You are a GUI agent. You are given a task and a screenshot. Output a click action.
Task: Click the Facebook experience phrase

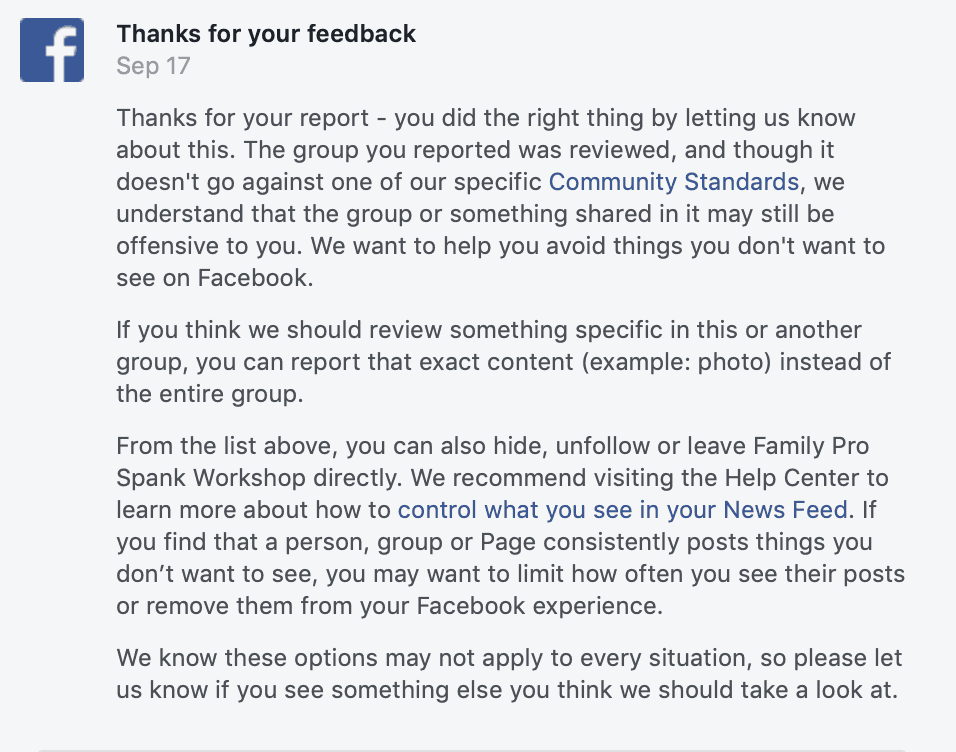[539, 606]
